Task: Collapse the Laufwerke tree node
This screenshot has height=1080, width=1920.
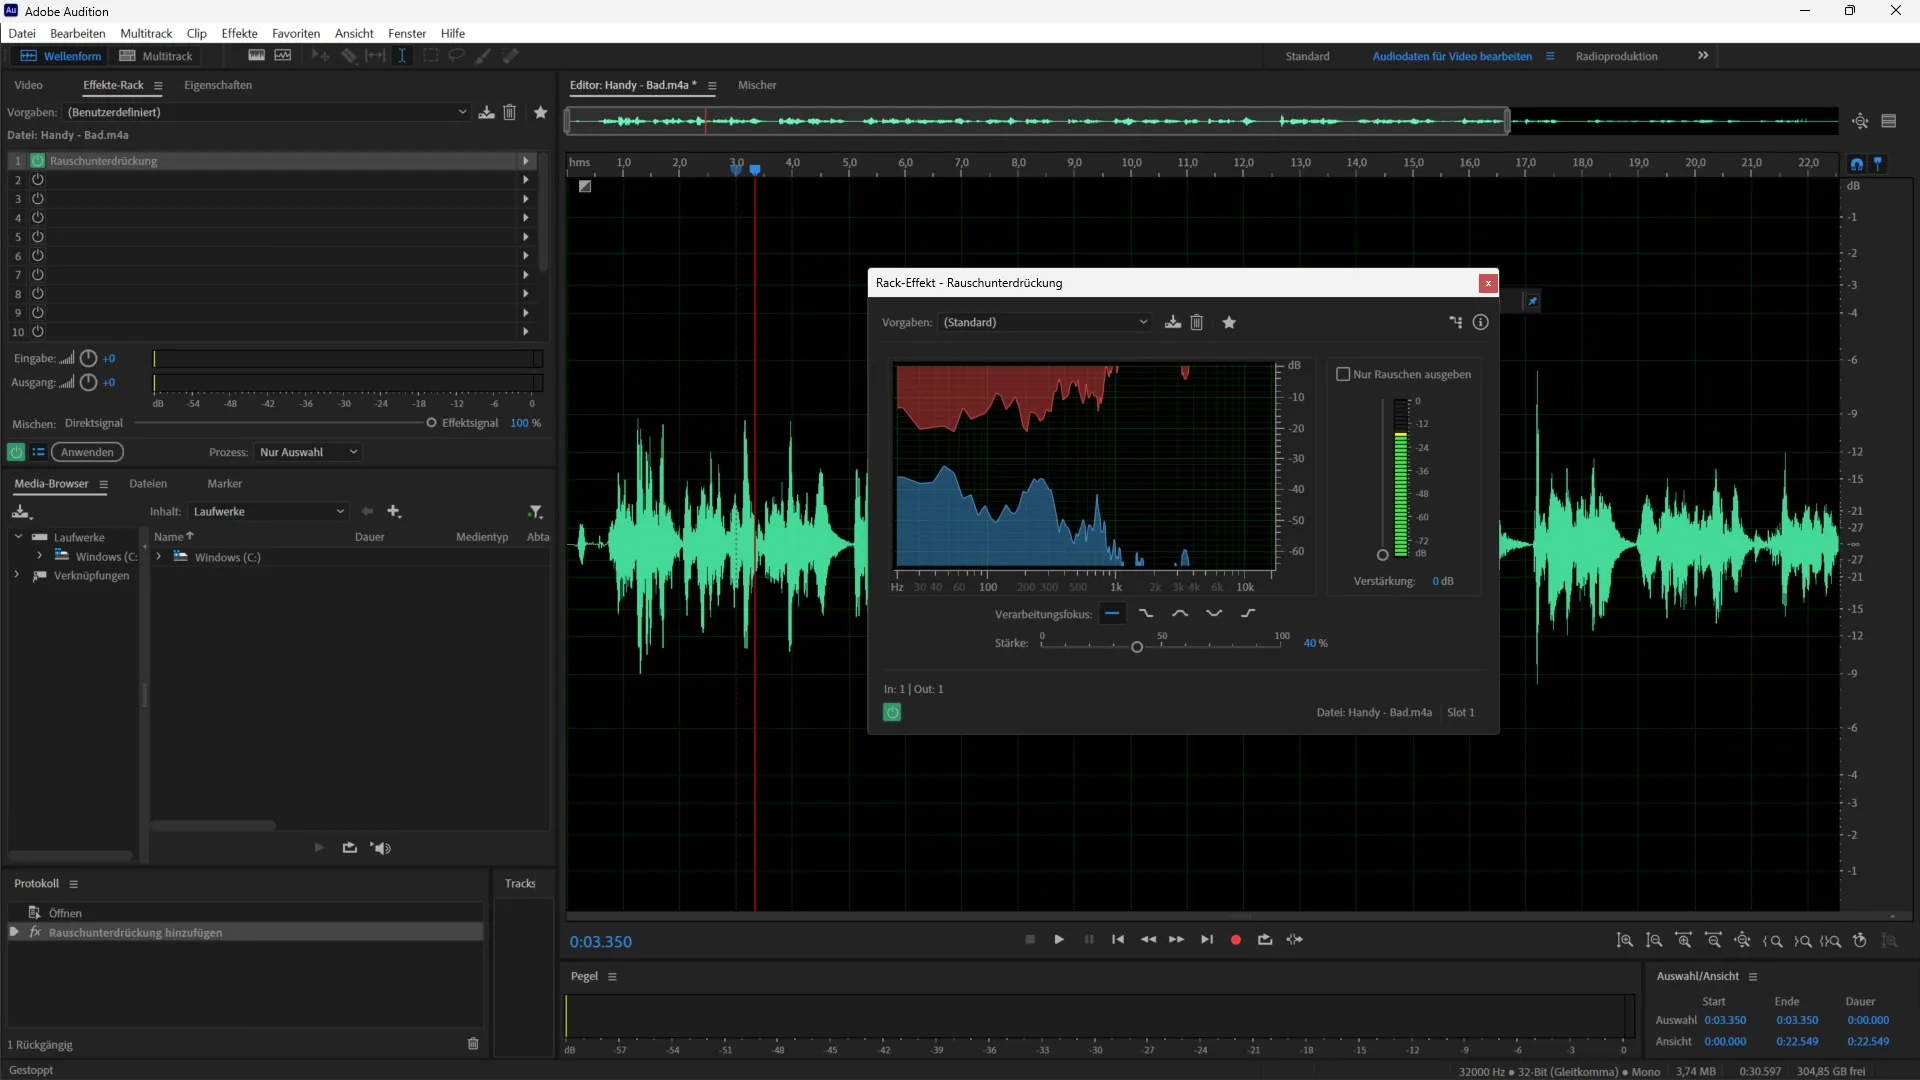Action: (x=18, y=537)
